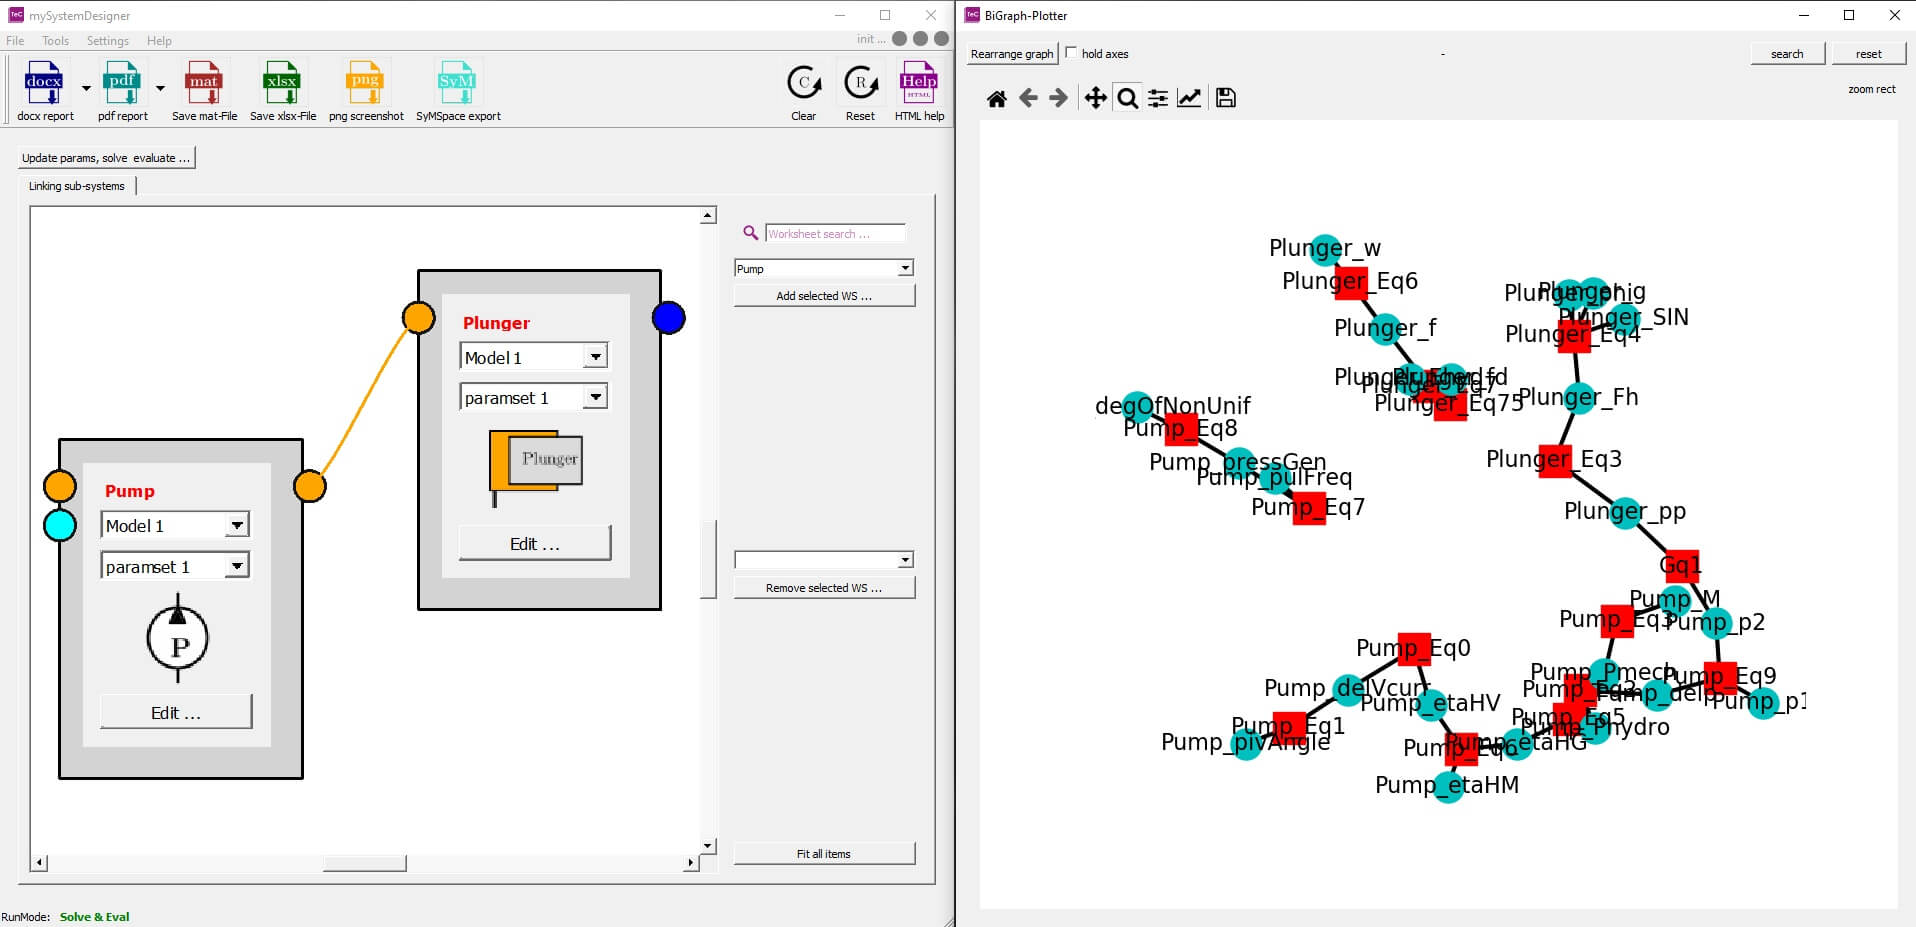Select the pan axes tool in plotter
Viewport: 1916px width, 927px height.
click(1095, 98)
